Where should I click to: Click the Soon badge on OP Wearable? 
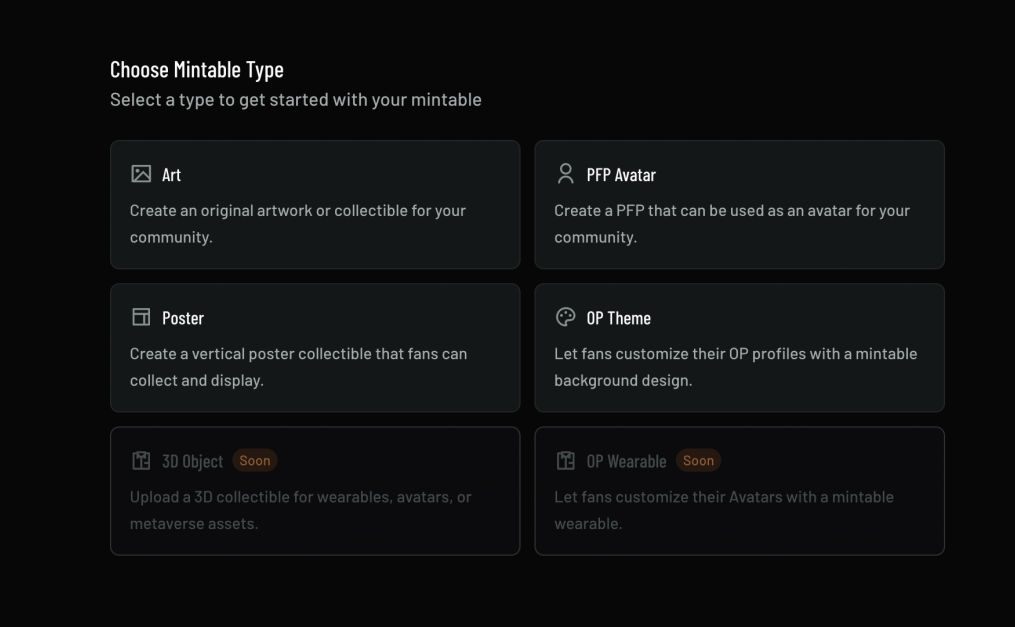[699, 460]
